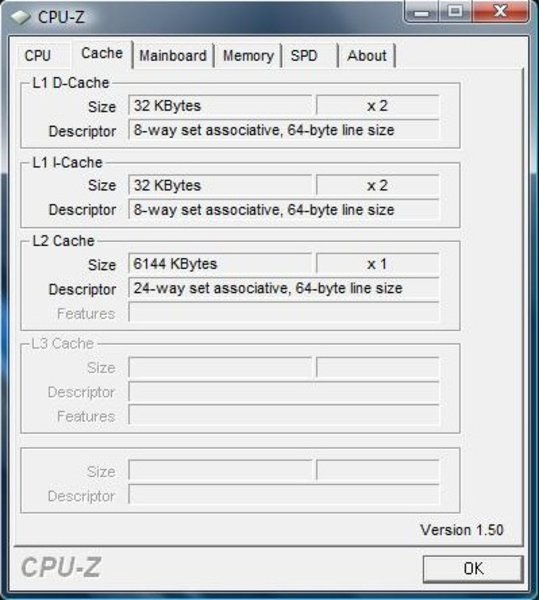Click L1 I-Cache count field x 2
This screenshot has height=600, width=539.
[378, 185]
